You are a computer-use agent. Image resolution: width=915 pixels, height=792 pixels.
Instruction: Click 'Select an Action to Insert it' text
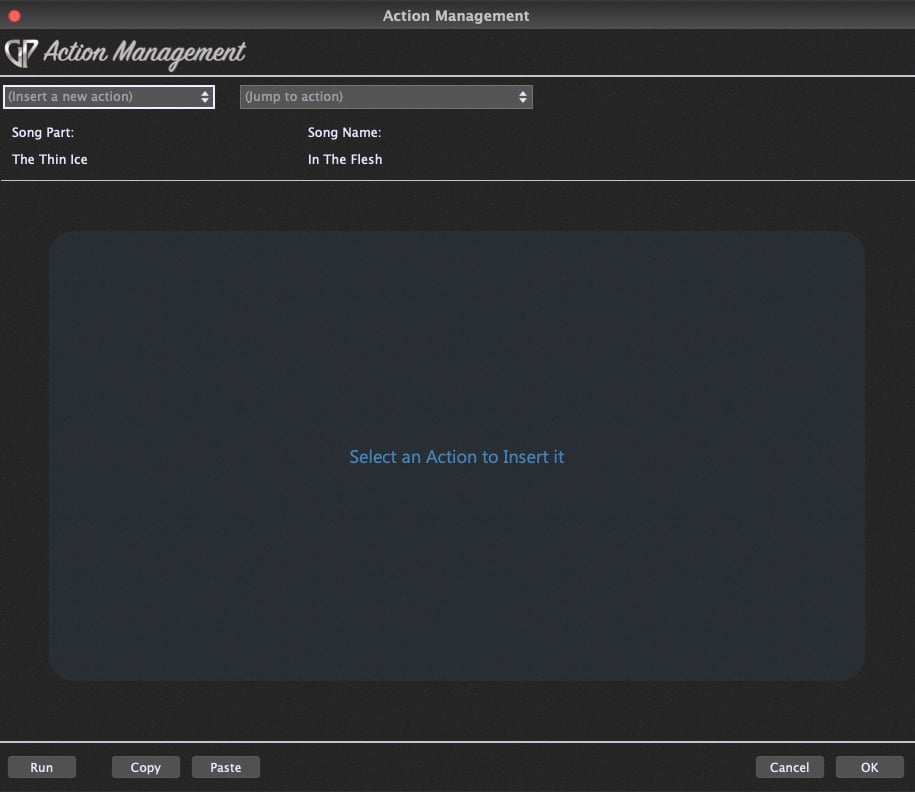tap(456, 456)
